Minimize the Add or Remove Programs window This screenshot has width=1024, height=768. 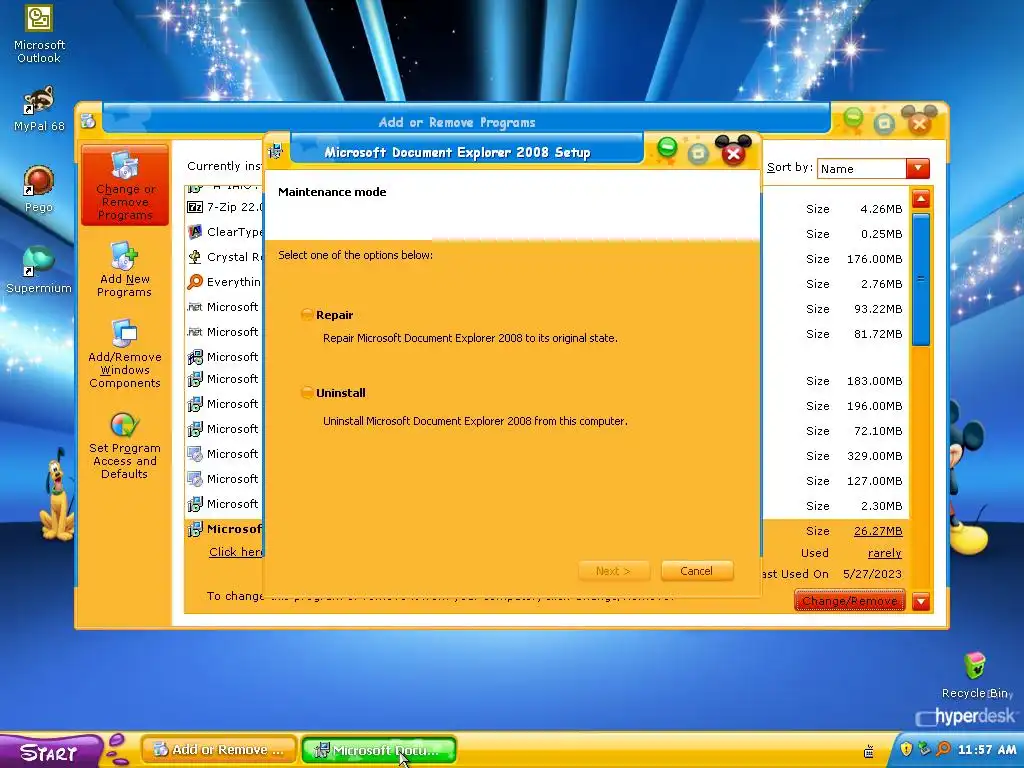pyautogui.click(x=853, y=118)
